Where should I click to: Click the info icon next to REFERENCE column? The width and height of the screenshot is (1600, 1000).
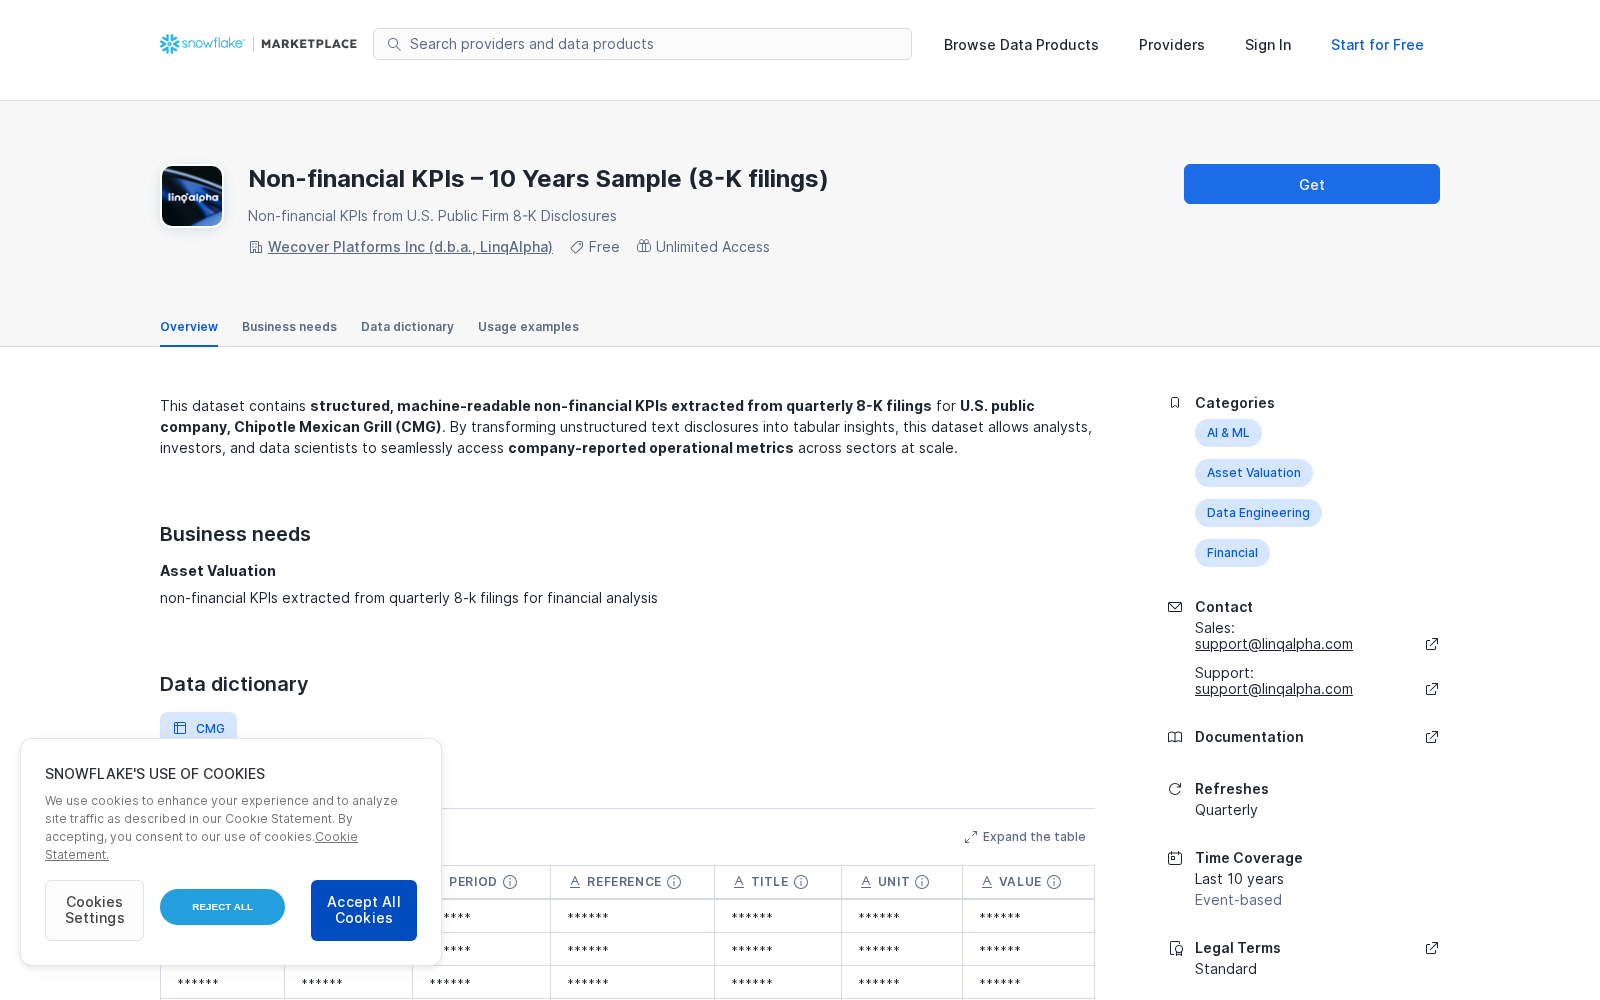click(674, 882)
